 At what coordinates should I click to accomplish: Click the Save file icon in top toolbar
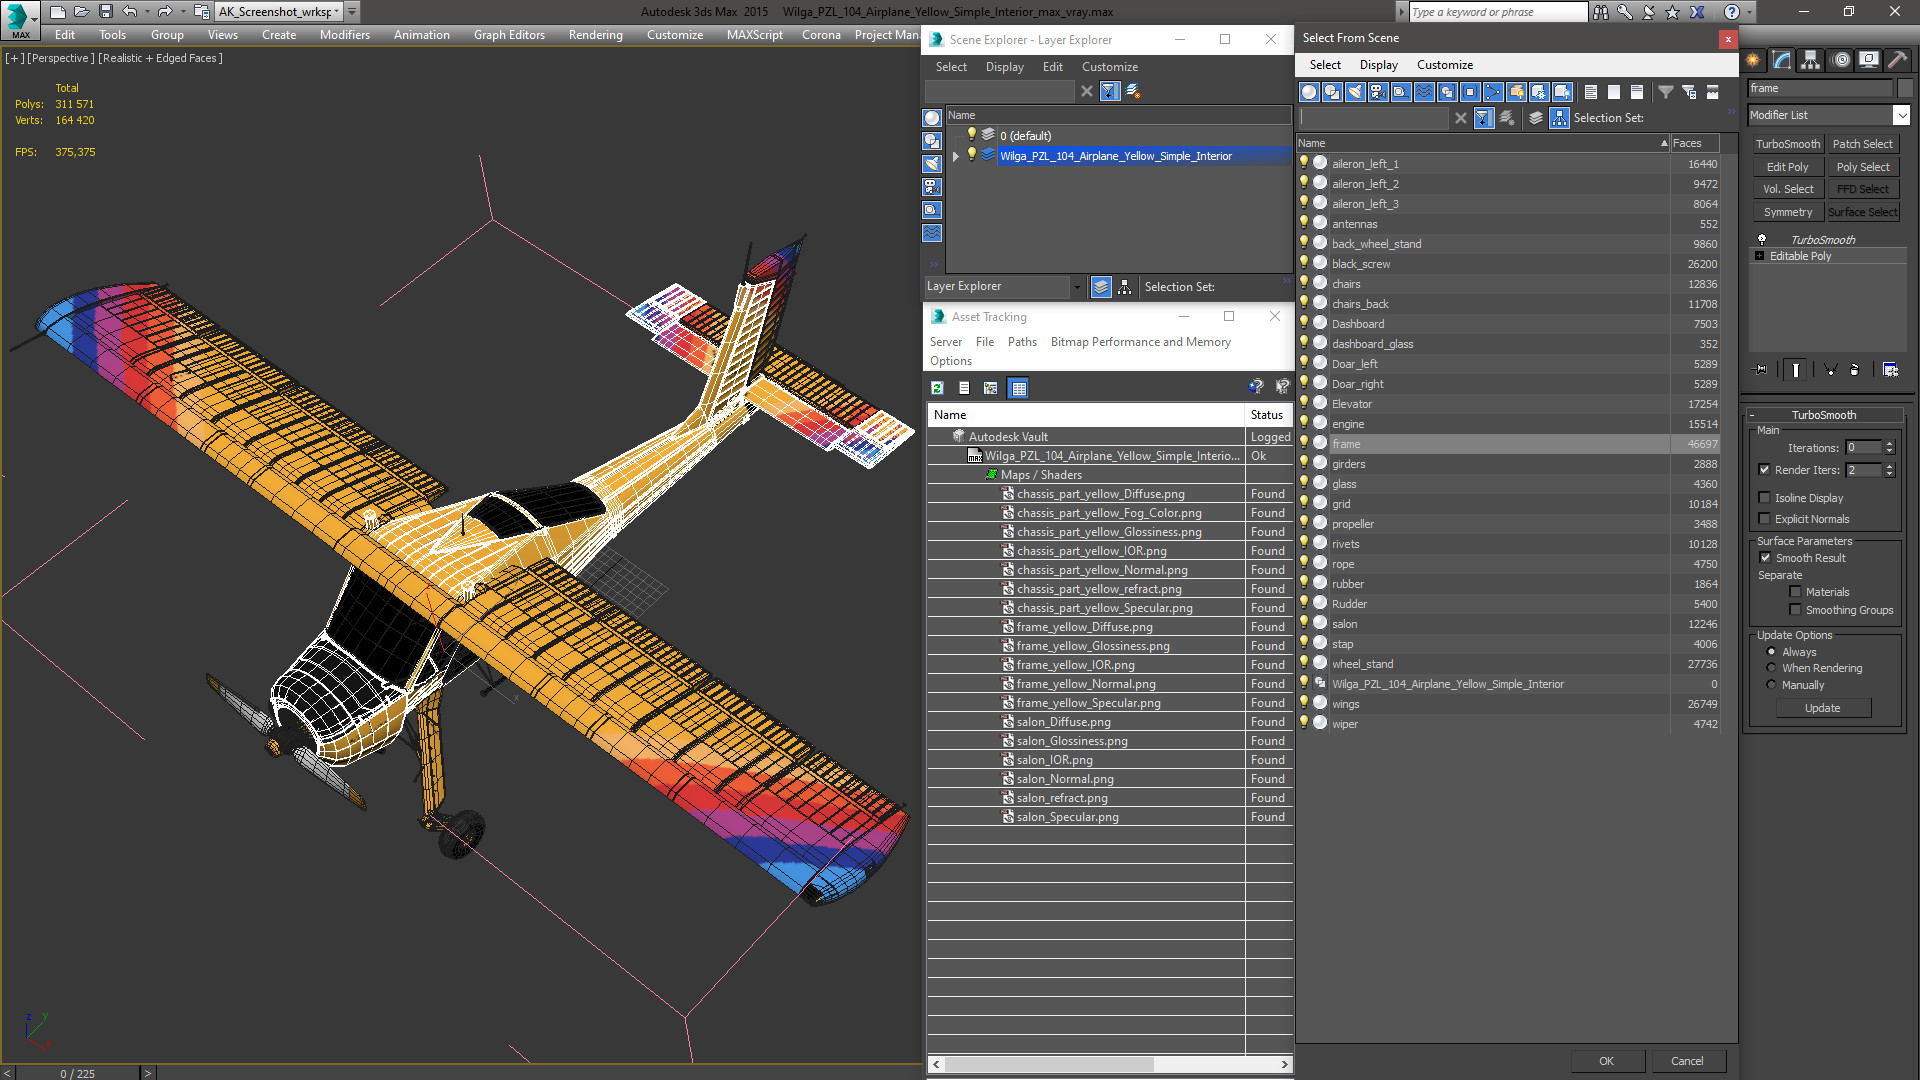105,12
